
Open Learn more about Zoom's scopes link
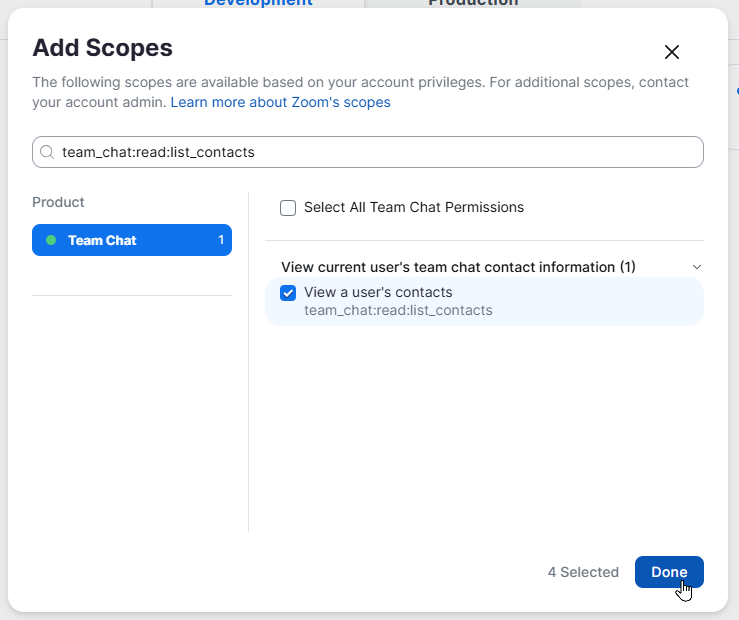tap(280, 102)
